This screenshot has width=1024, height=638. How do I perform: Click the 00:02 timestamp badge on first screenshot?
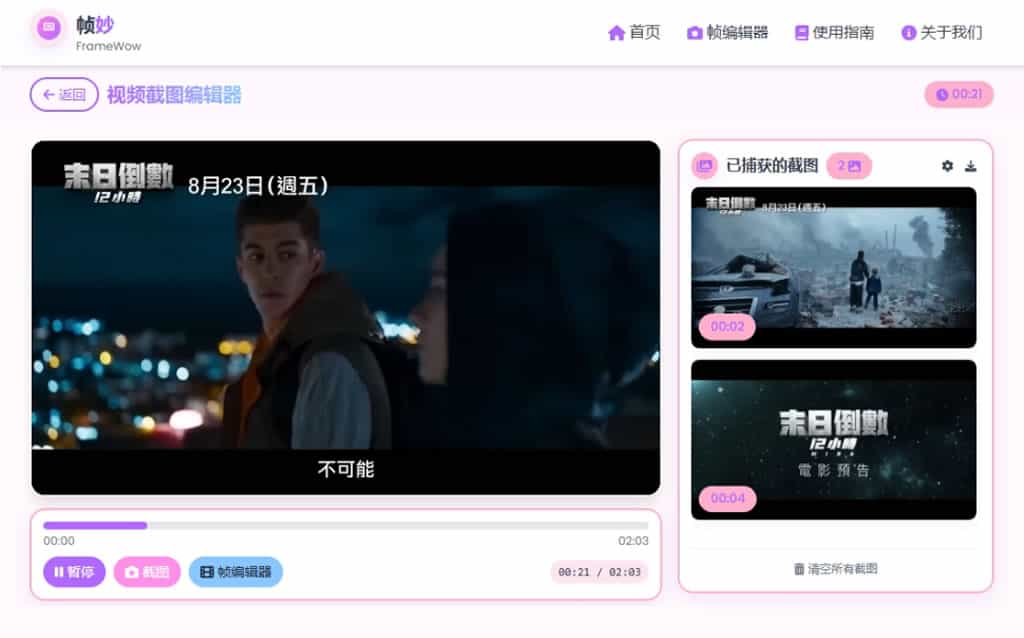[727, 326]
